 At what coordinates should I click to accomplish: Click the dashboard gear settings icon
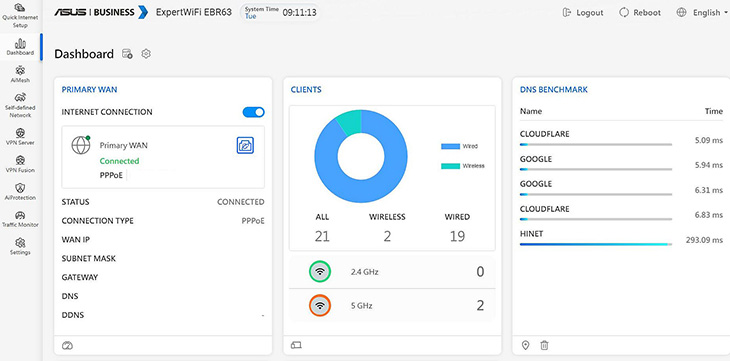coord(146,54)
